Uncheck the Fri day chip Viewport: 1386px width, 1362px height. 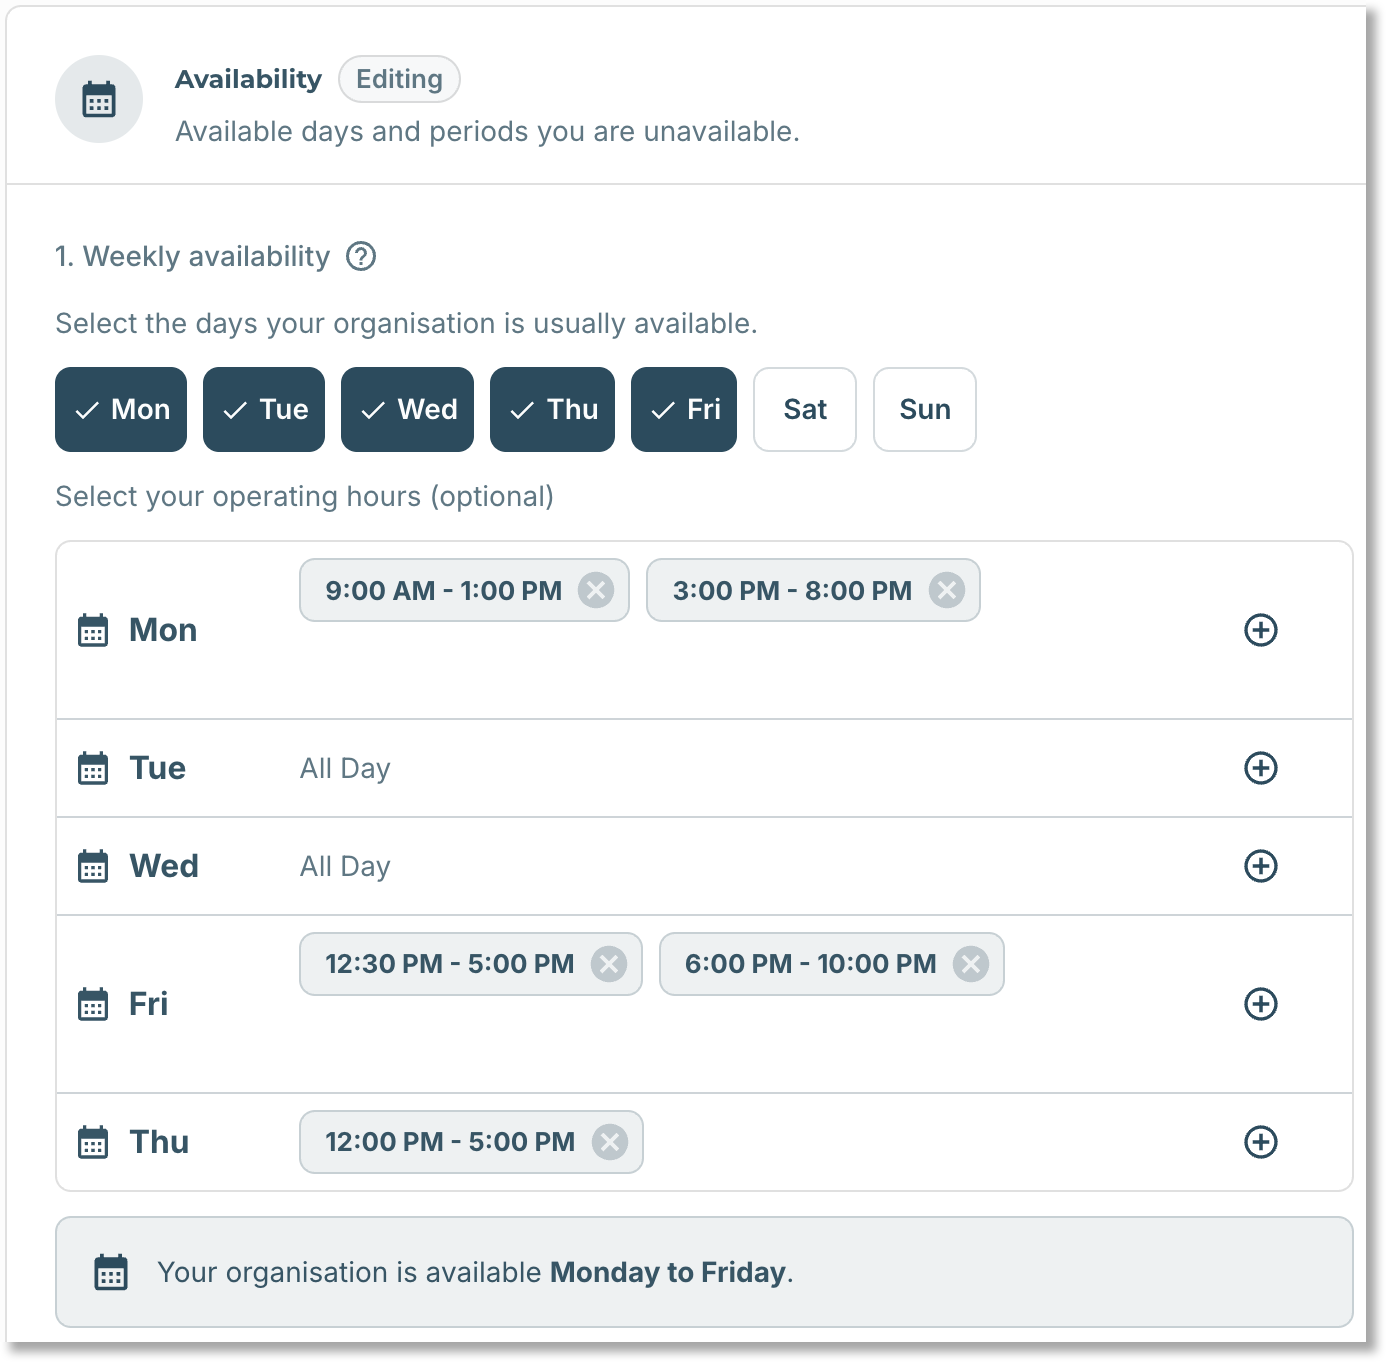click(684, 409)
